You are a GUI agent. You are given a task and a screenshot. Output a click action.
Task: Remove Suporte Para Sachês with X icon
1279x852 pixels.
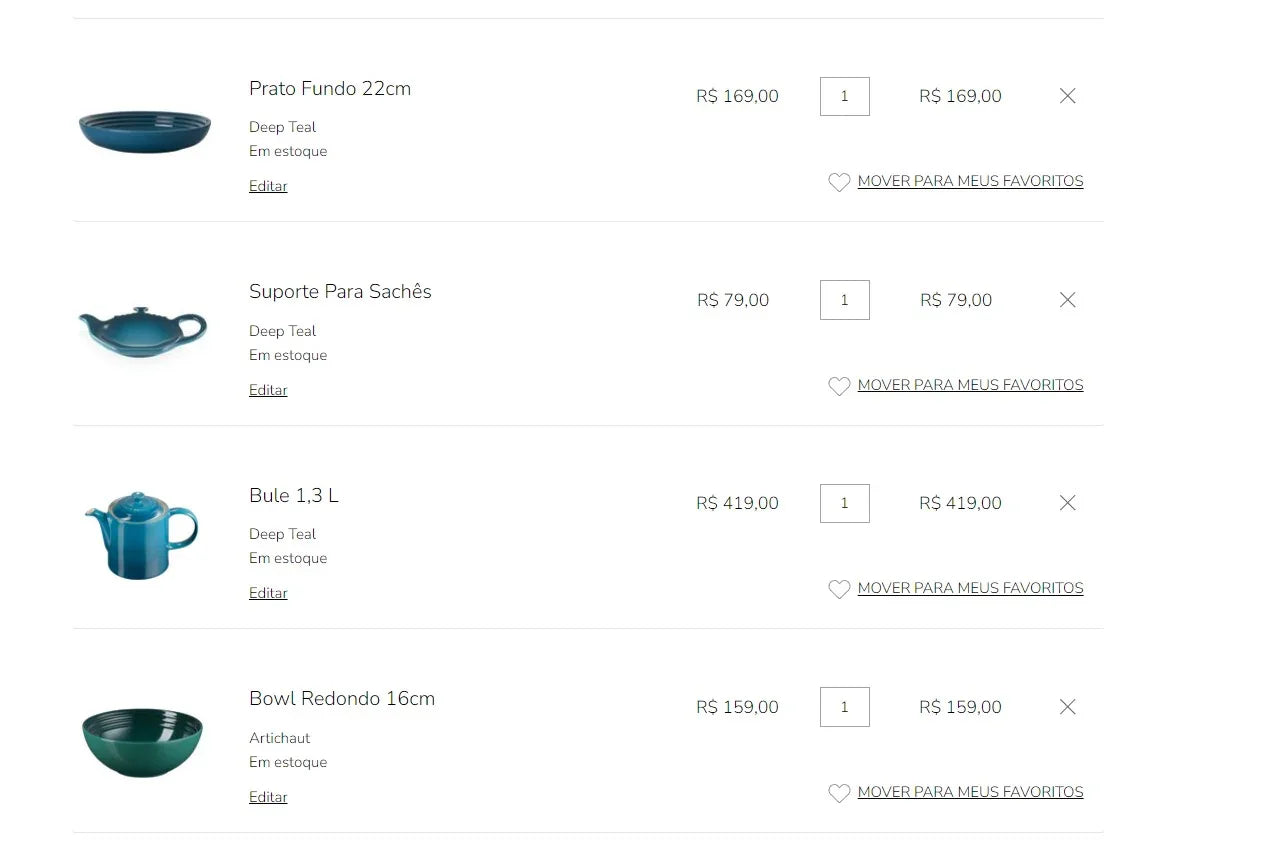(x=1067, y=300)
